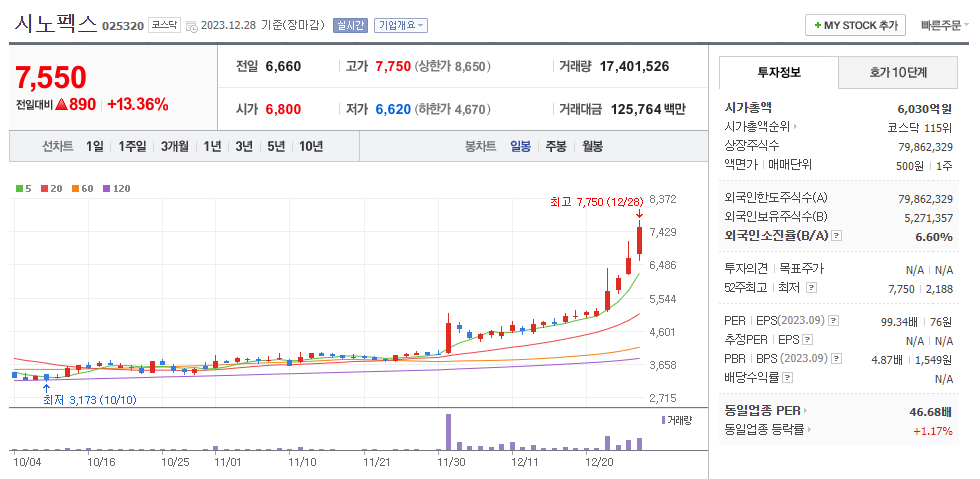Click the 시노펙스 stock name heading

[55, 24]
